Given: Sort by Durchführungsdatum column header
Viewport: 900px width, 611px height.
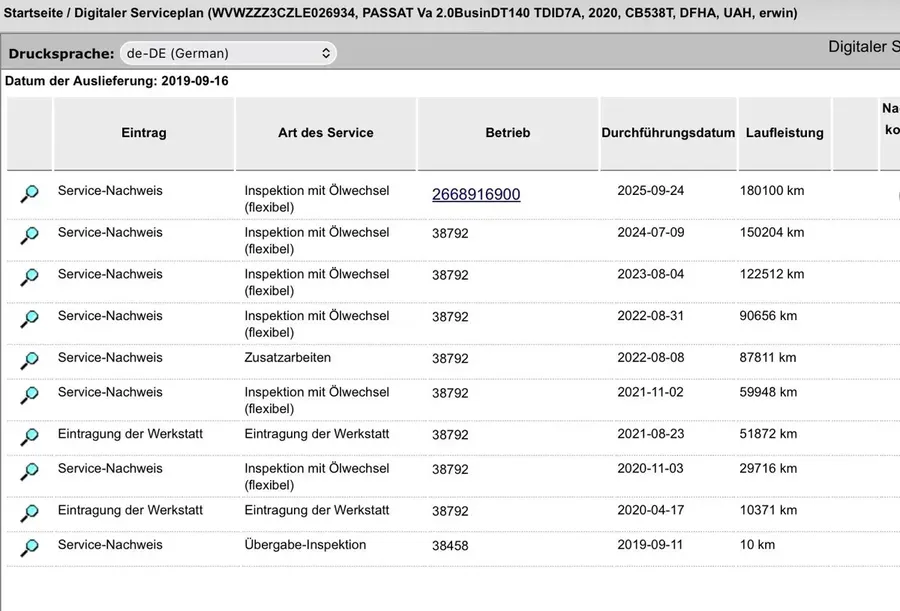Looking at the screenshot, I should (x=668, y=133).
